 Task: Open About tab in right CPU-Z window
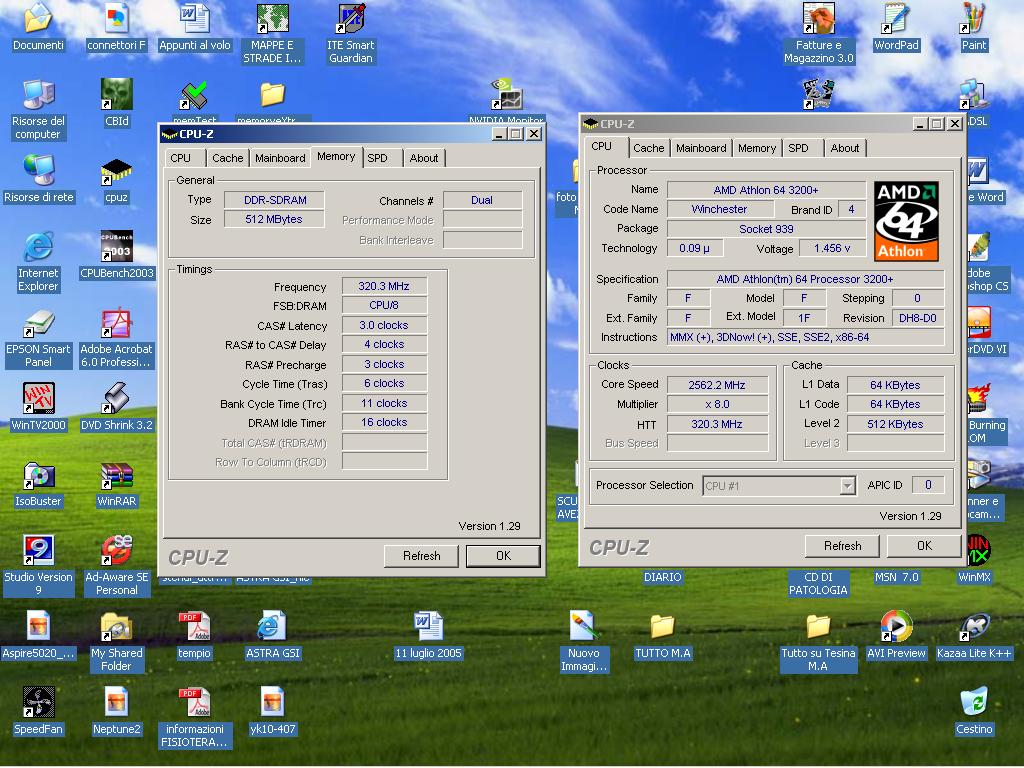pyautogui.click(x=845, y=148)
